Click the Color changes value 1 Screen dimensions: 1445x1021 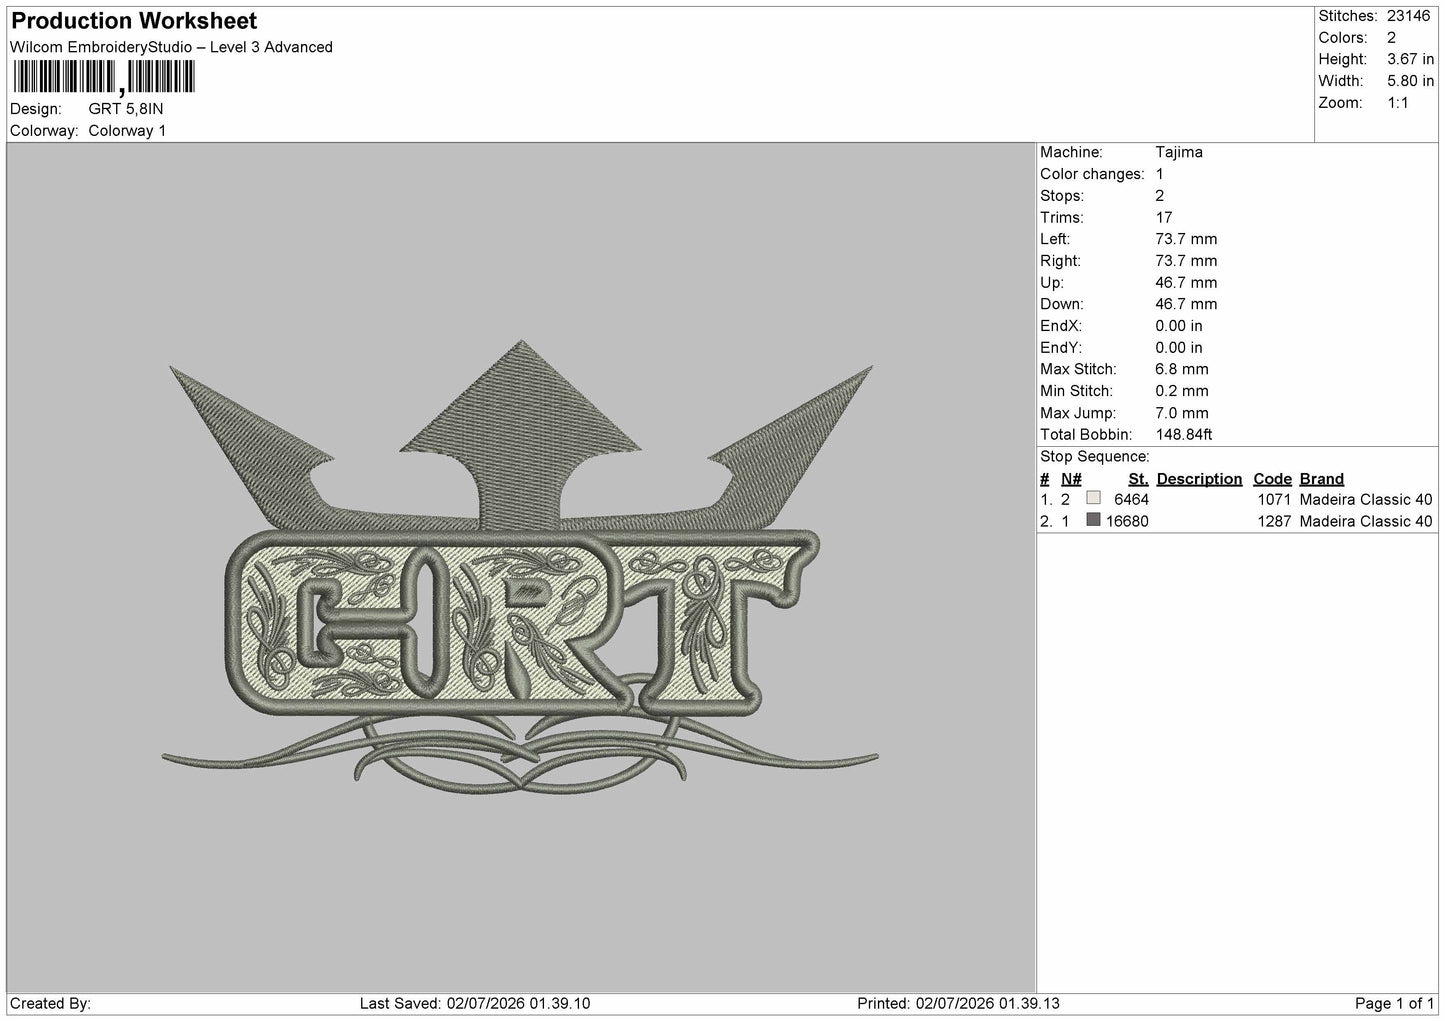click(x=1160, y=174)
